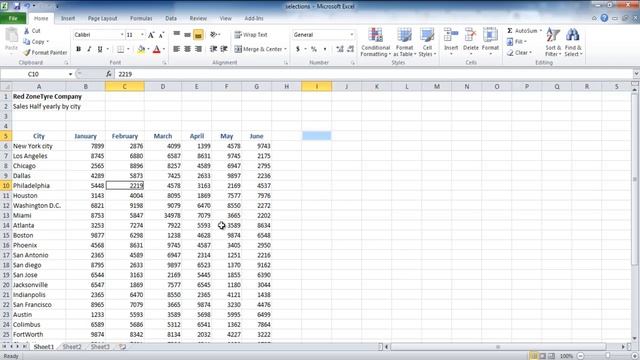Open the File tab
Viewport: 640px width, 360px height.
pos(13,18)
